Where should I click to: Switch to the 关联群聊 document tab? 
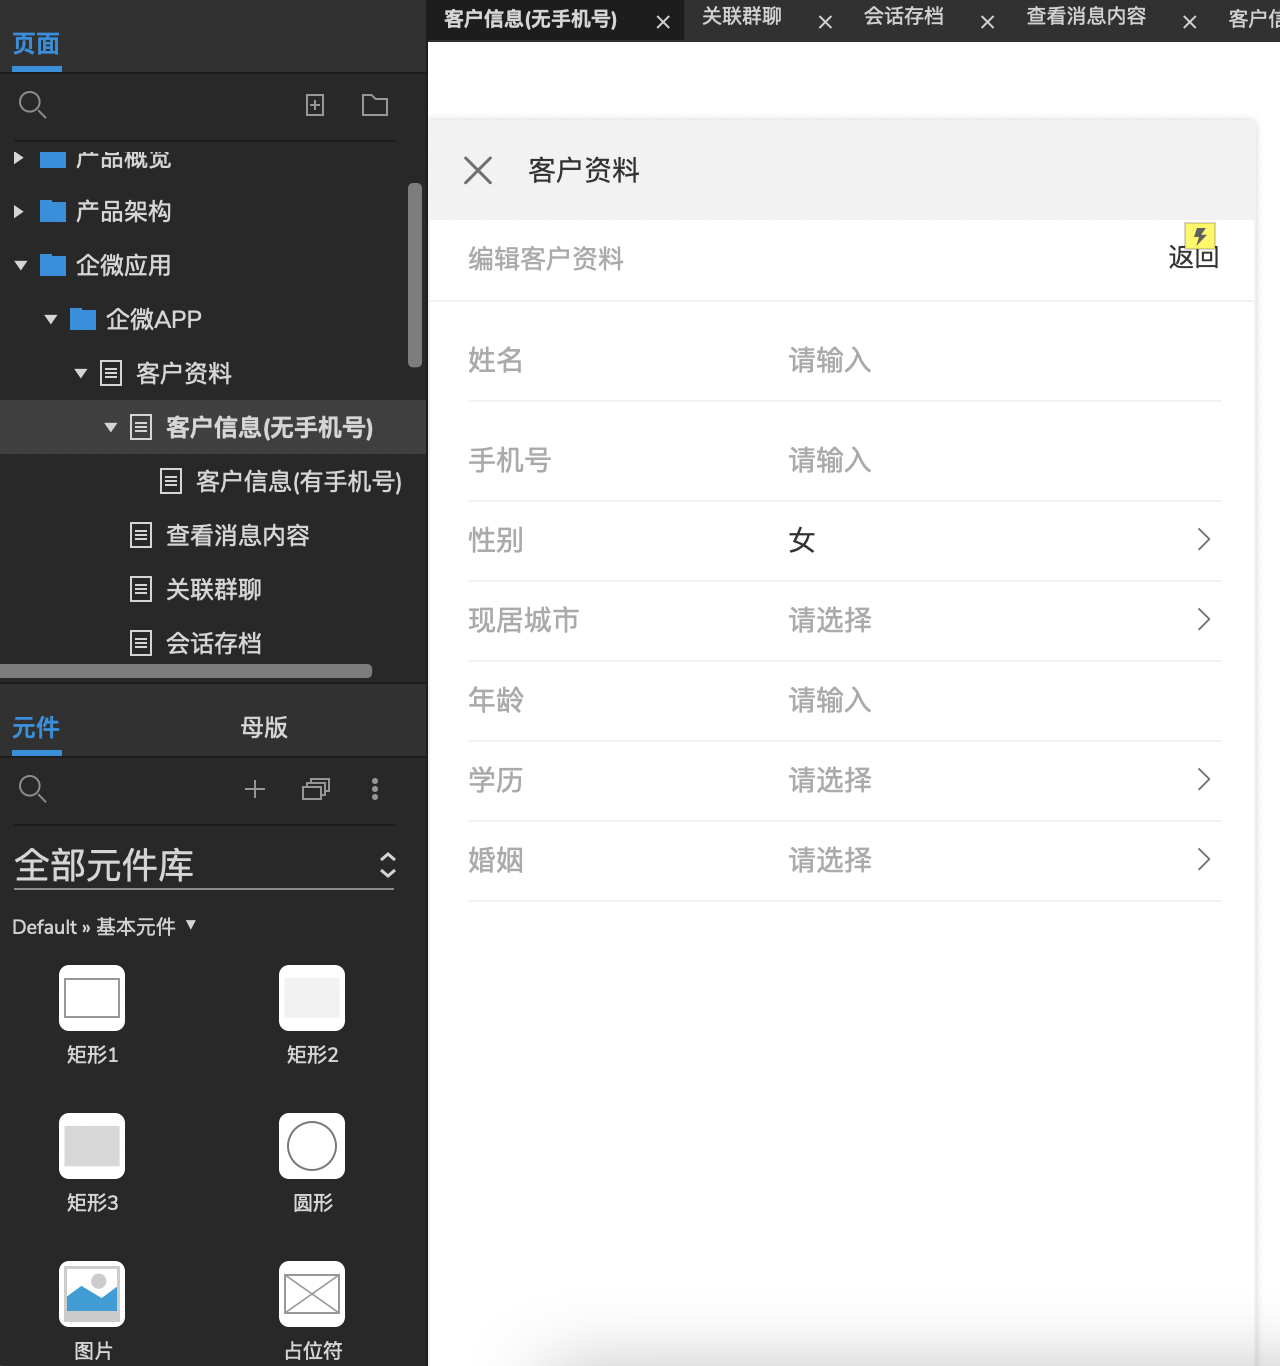click(742, 16)
